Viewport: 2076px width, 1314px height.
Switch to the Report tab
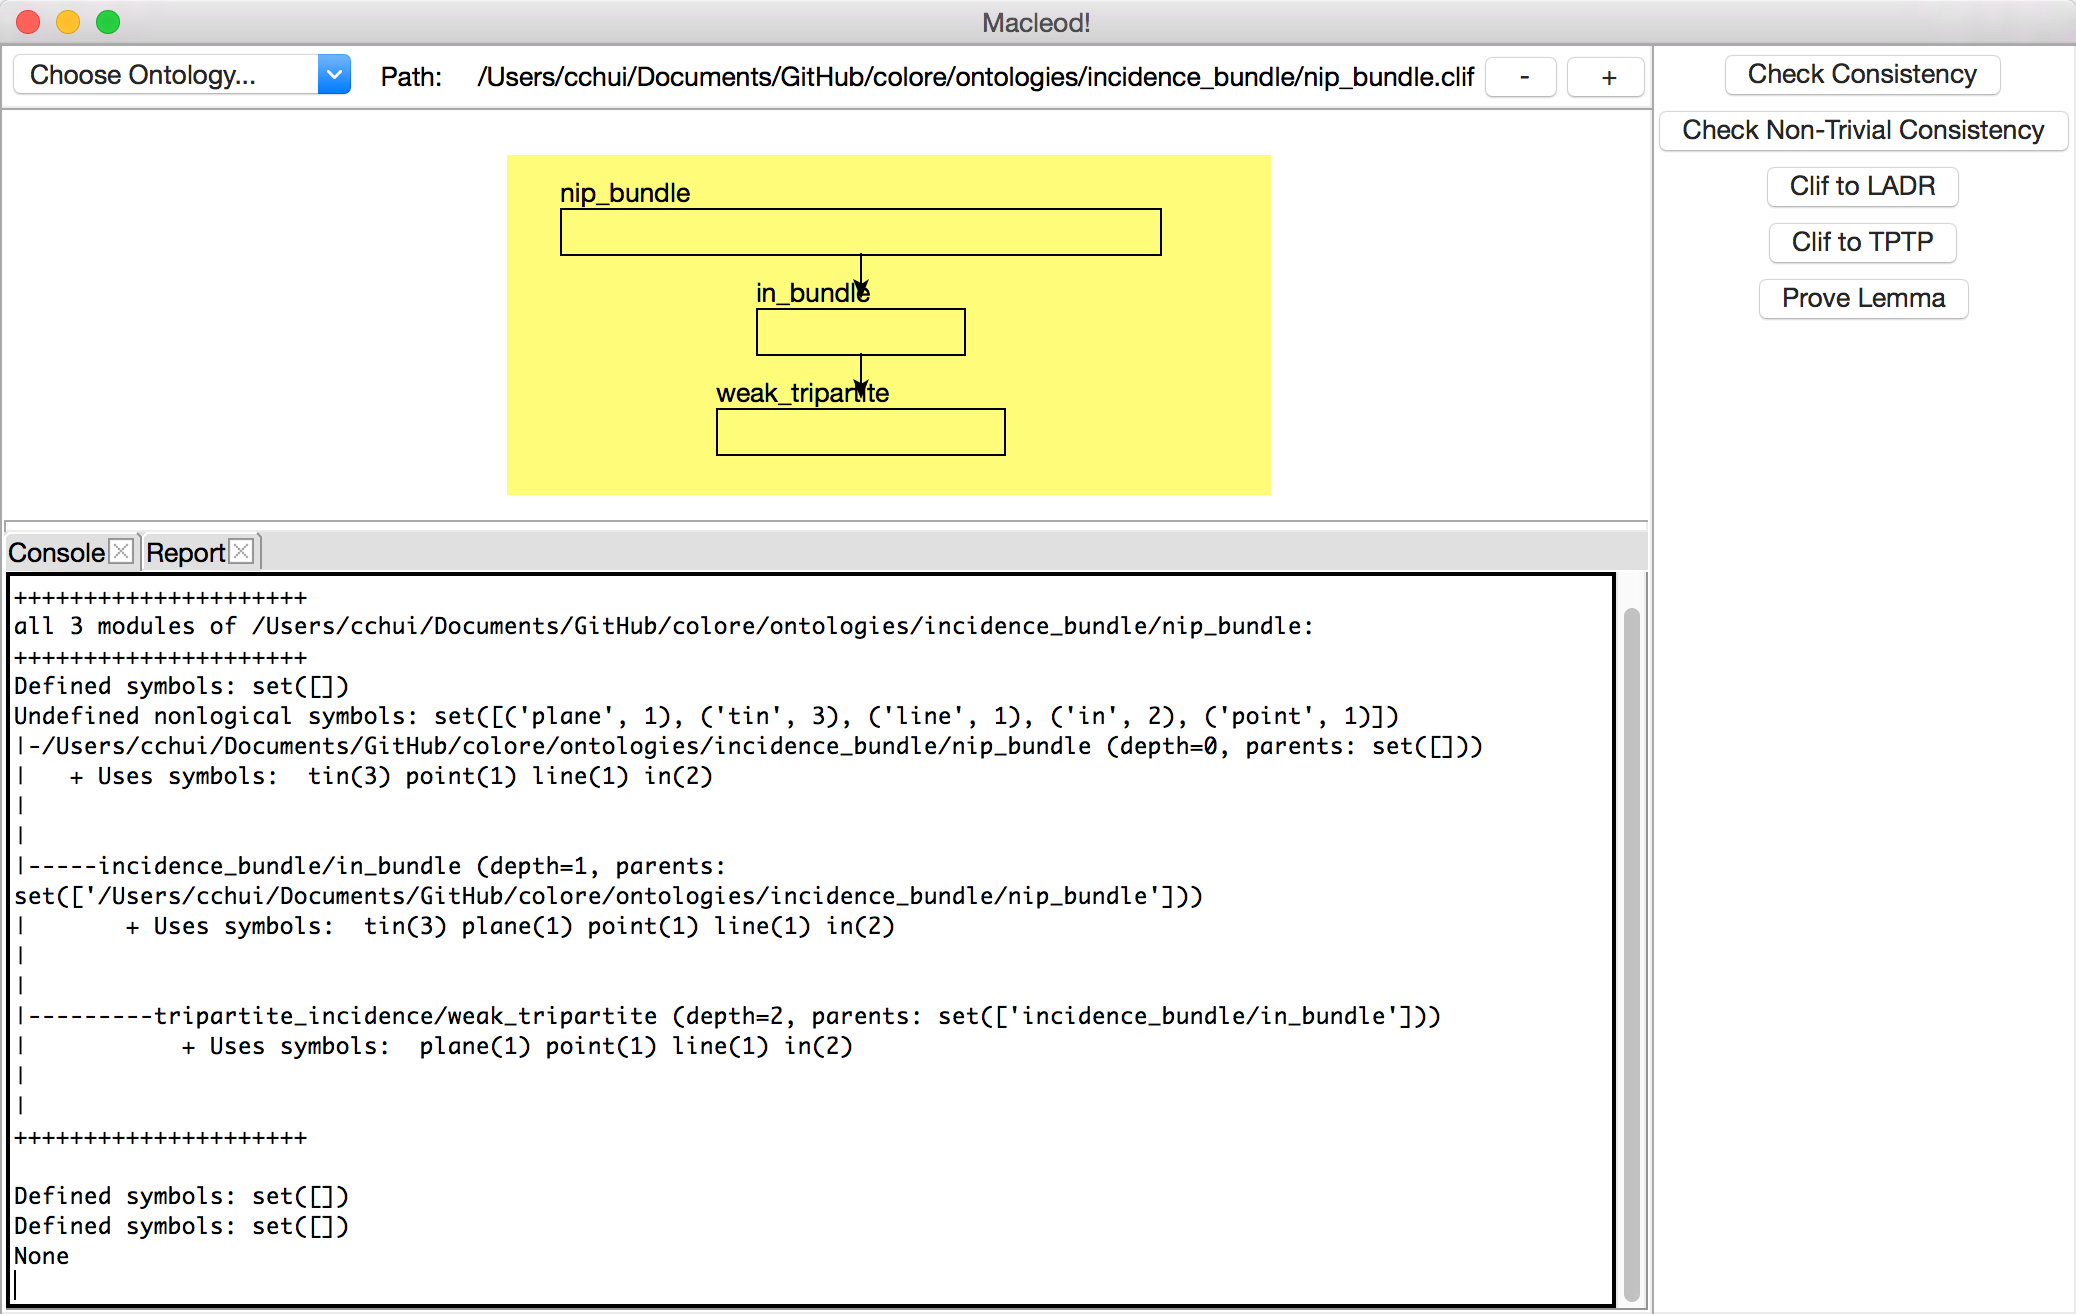point(185,552)
